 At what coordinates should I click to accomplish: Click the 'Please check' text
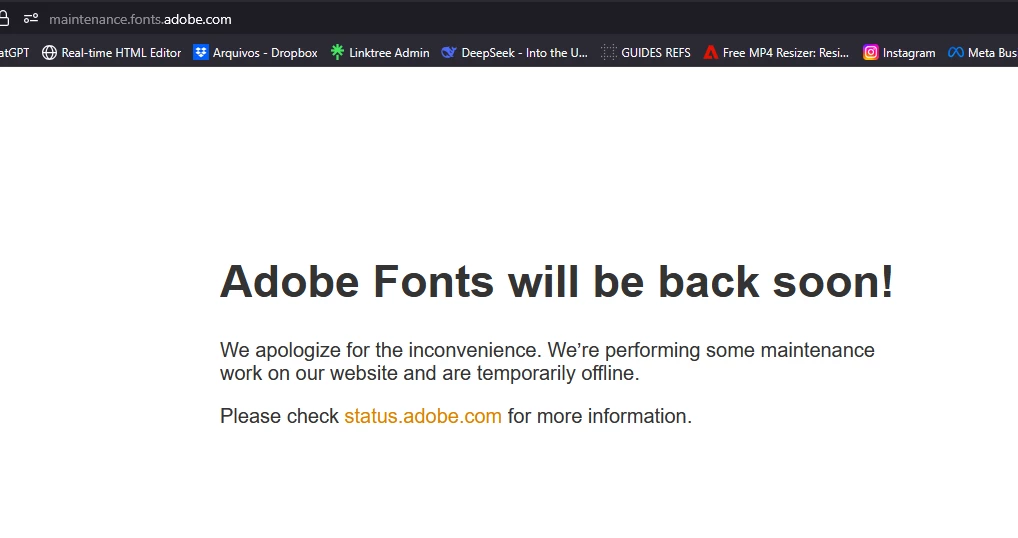[x=279, y=416]
